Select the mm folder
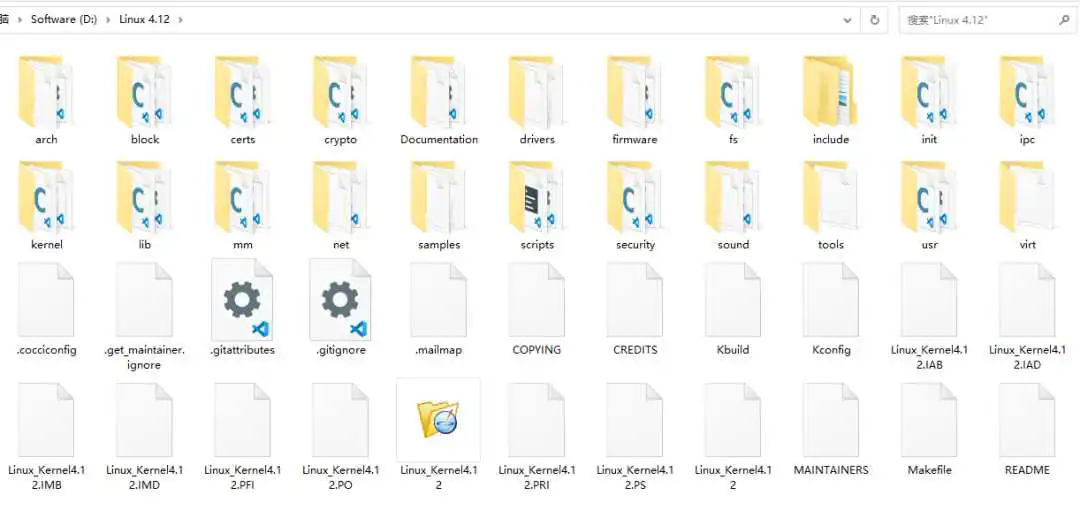1080x526 pixels. [x=242, y=205]
